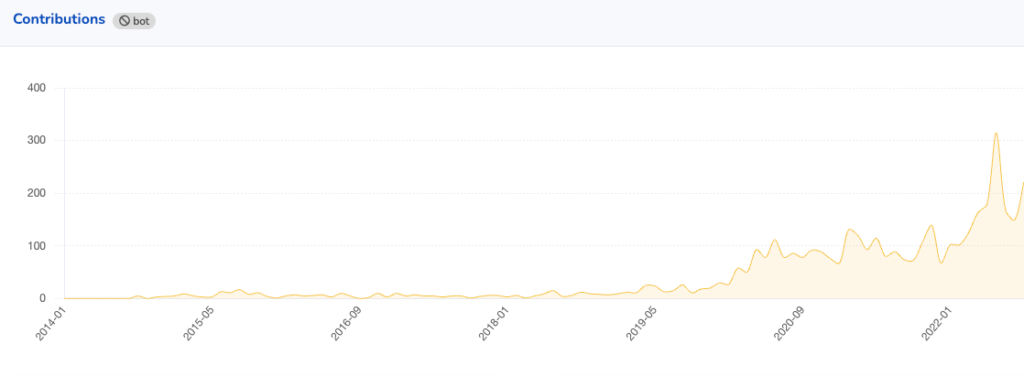
Task: Toggle the bot filter badge
Action: coord(134,21)
